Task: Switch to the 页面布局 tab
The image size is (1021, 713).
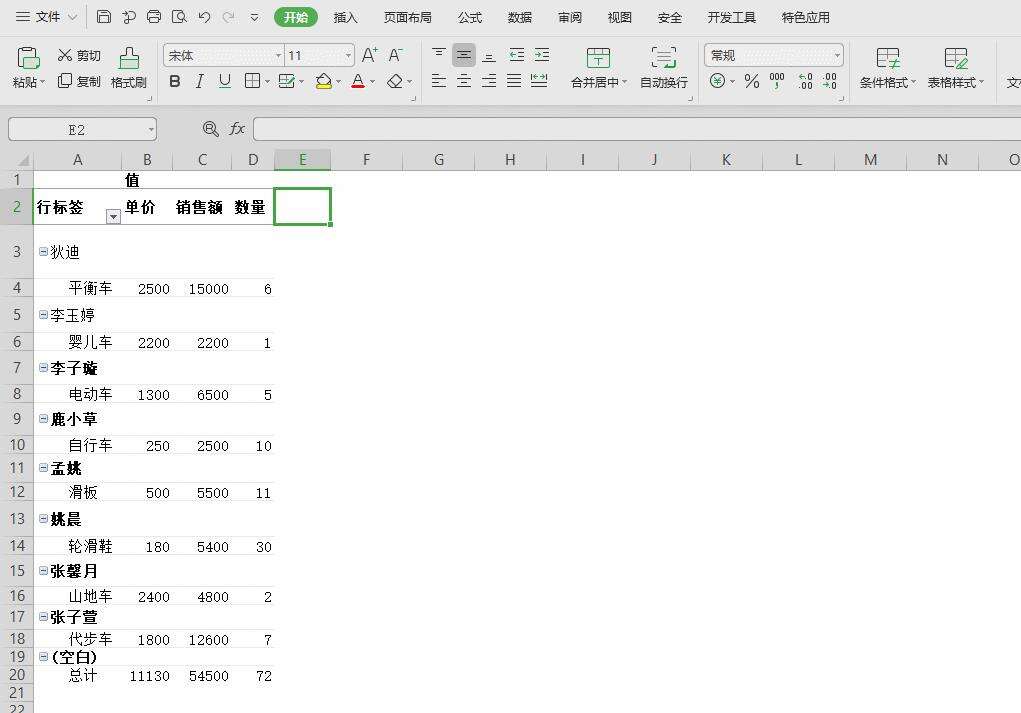Action: point(408,18)
